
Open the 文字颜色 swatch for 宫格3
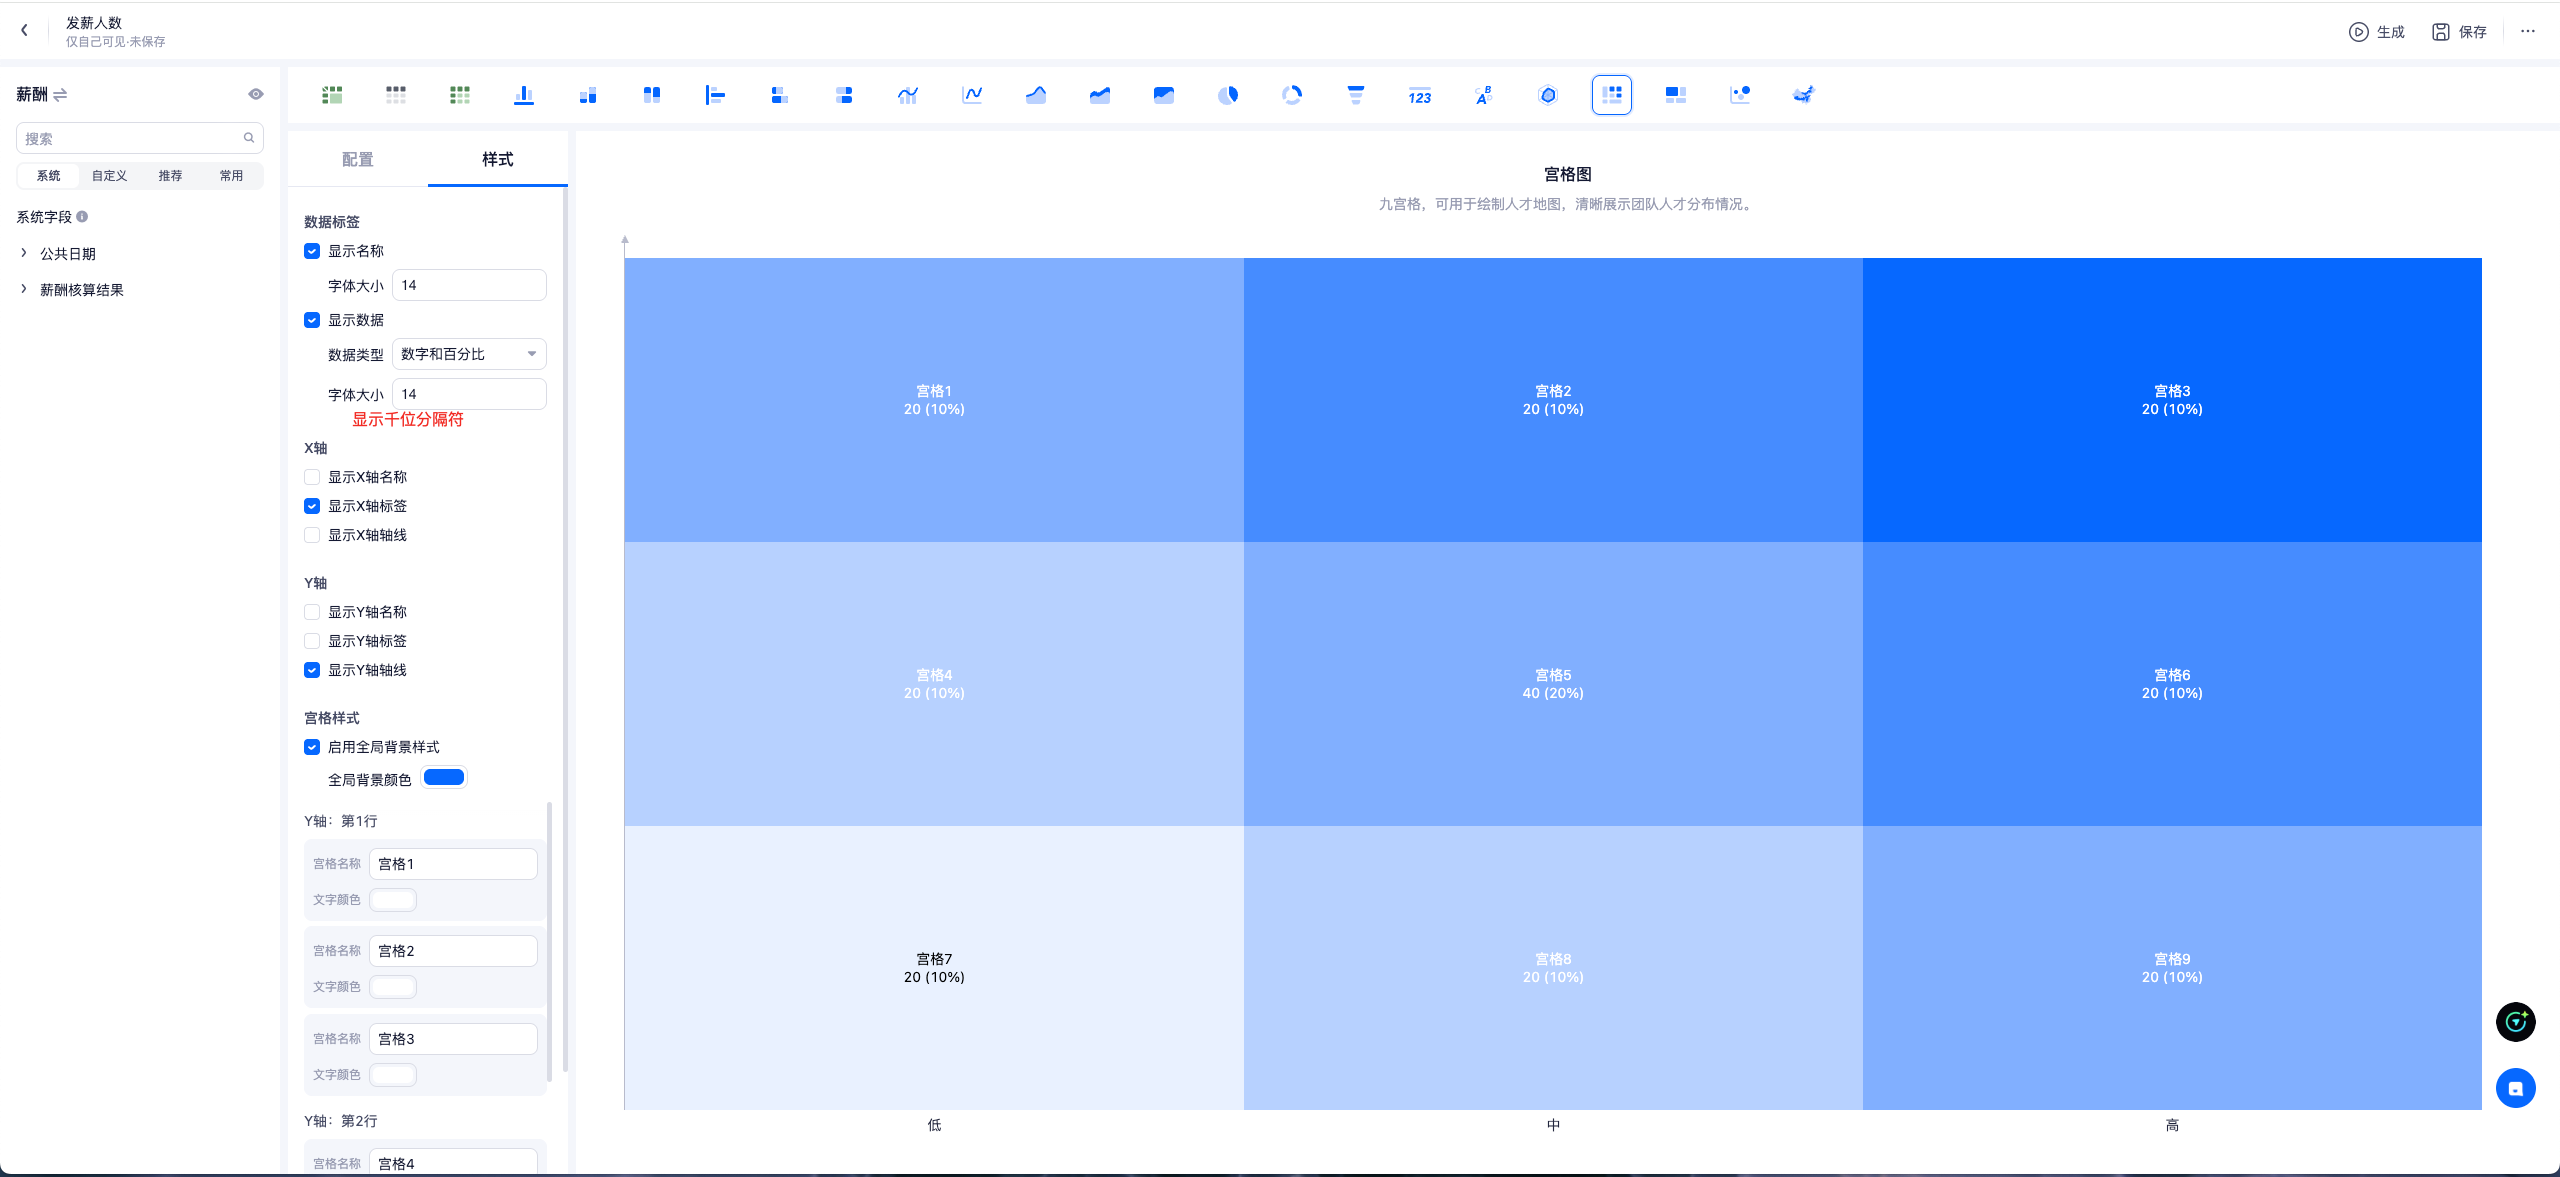393,1074
